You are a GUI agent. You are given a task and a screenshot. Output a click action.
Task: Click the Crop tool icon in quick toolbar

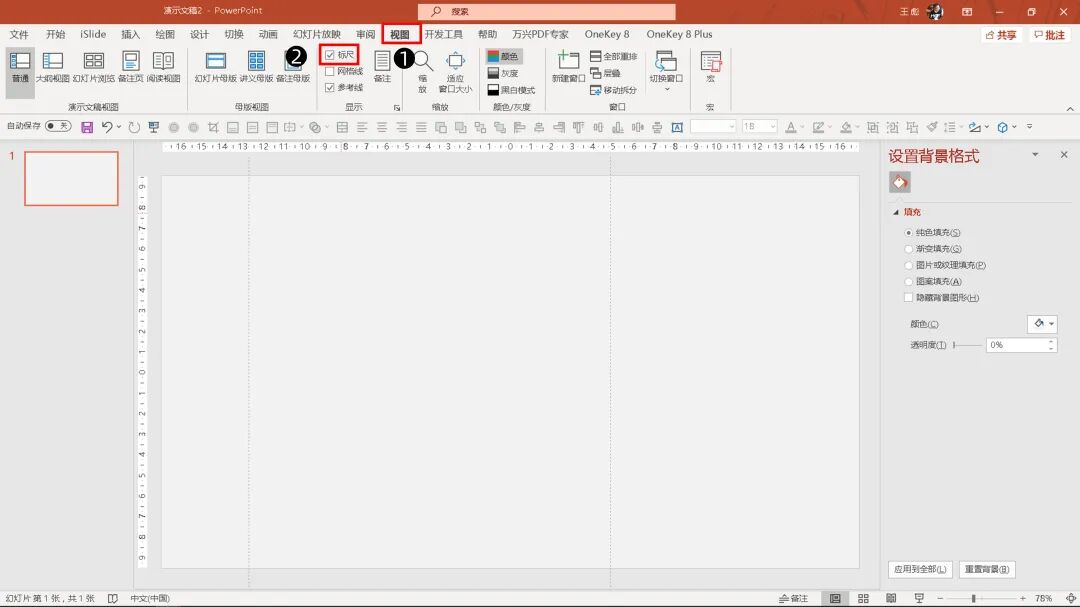pyautogui.click(x=213, y=127)
